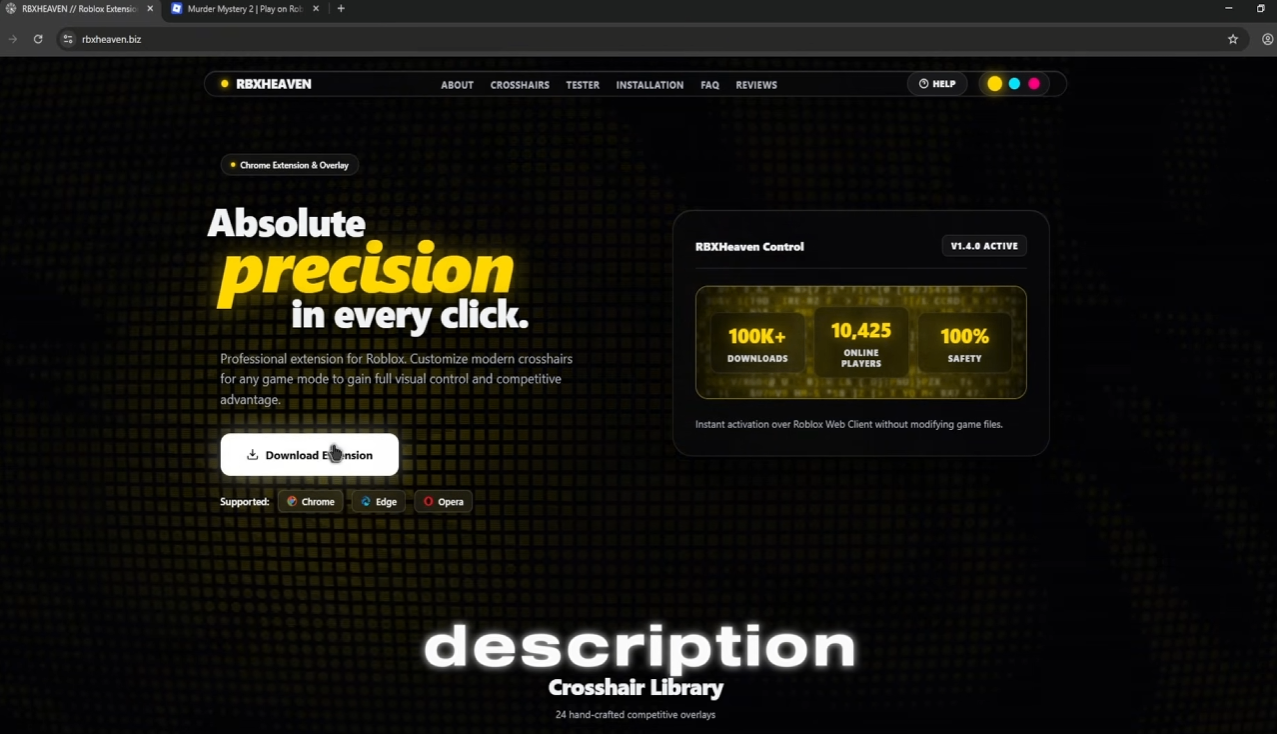Click the 'RBXHeaven Control' panel title

point(749,246)
